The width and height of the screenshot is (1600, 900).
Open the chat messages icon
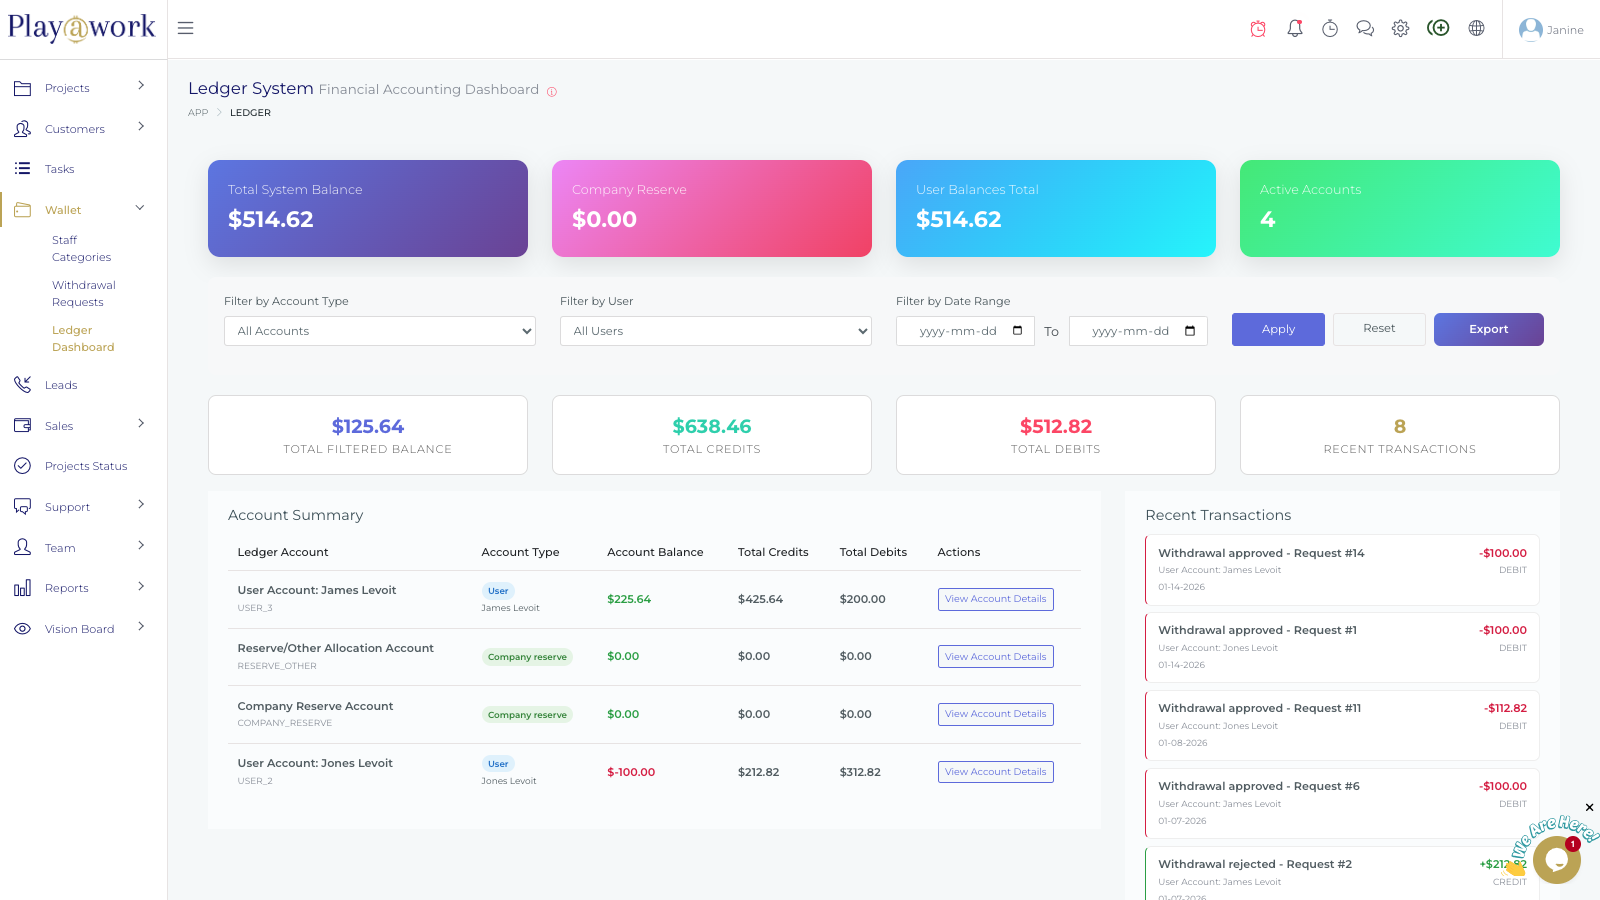(1365, 29)
